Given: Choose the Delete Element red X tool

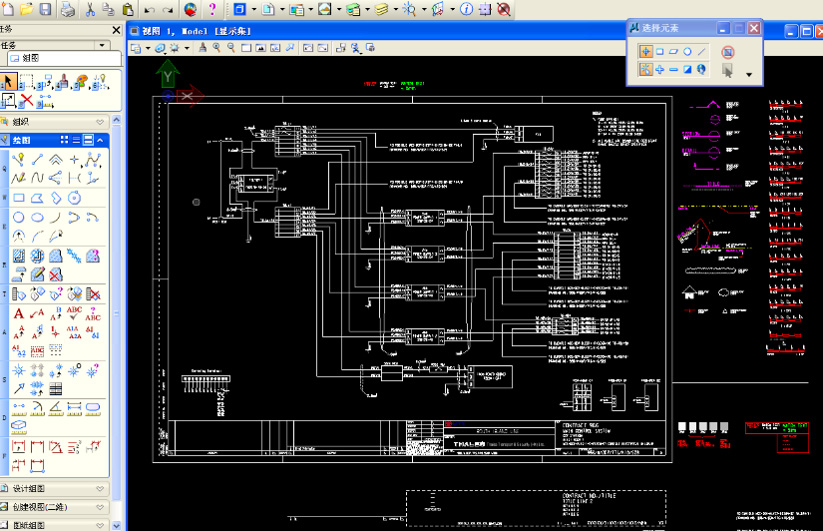Looking at the screenshot, I should pos(26,100).
